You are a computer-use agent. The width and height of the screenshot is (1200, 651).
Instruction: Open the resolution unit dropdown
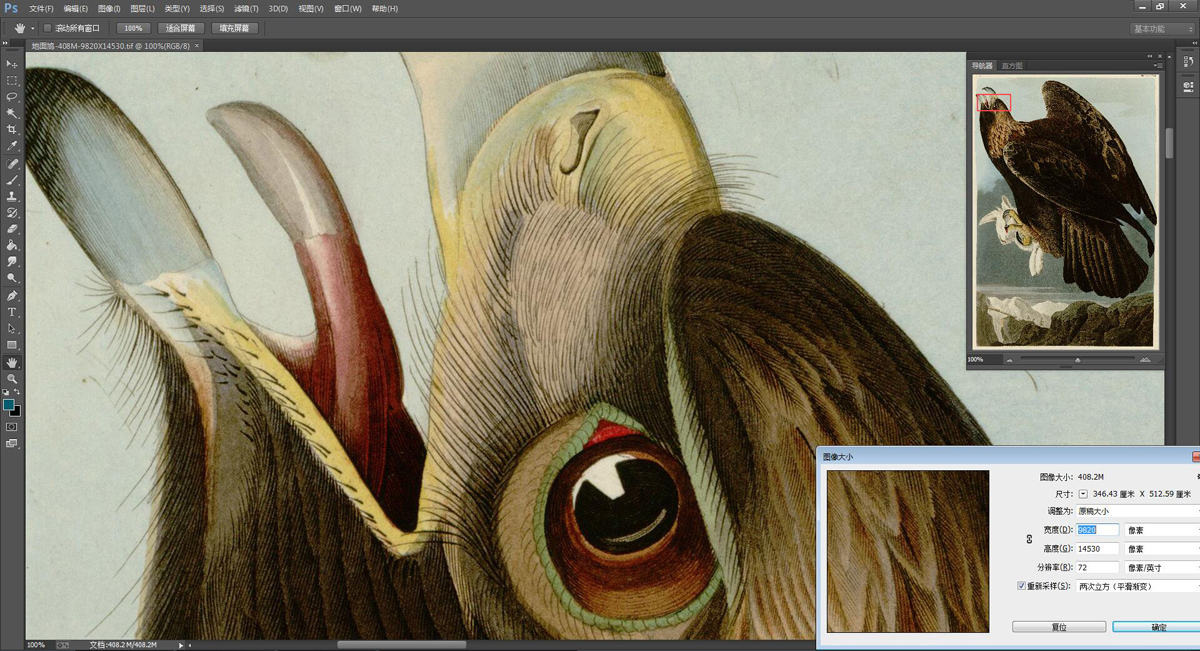[x=1161, y=568]
